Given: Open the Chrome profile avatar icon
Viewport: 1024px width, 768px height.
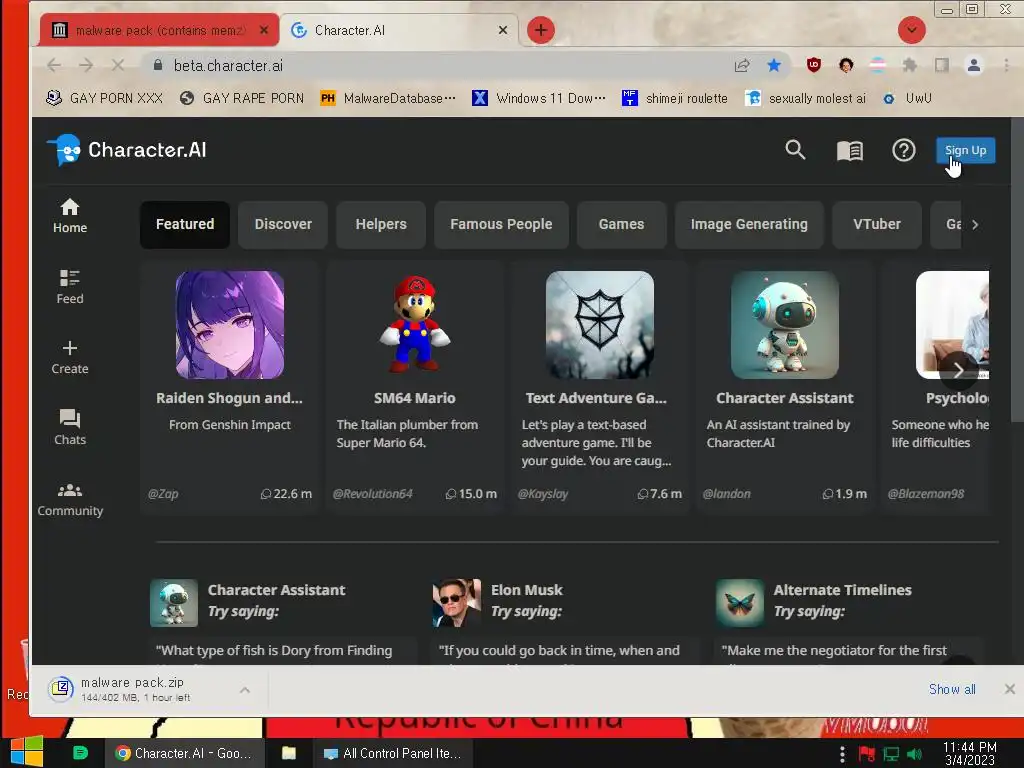Looking at the screenshot, I should [974, 65].
